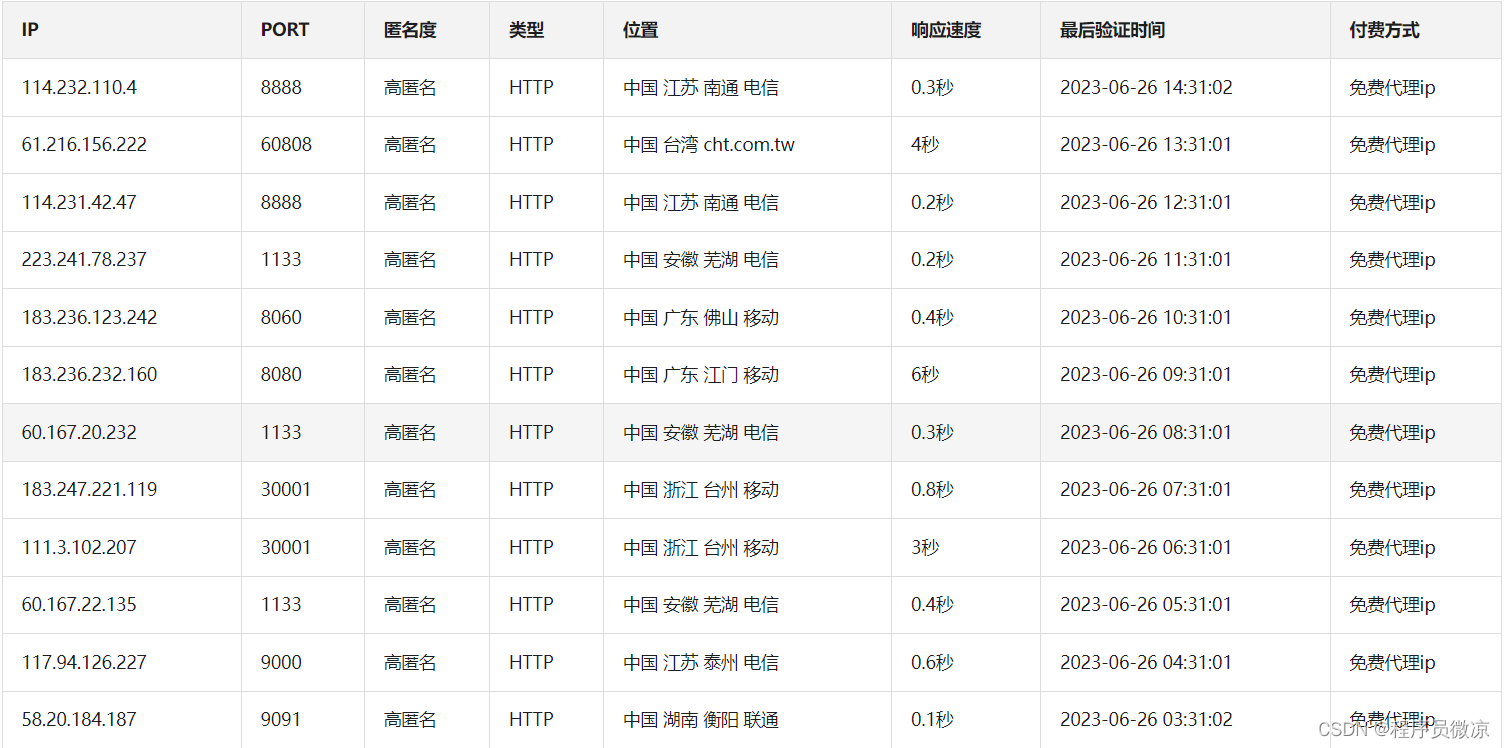
Task: Click location 中国 湖南 衡阳 联通
Action: [x=700, y=719]
